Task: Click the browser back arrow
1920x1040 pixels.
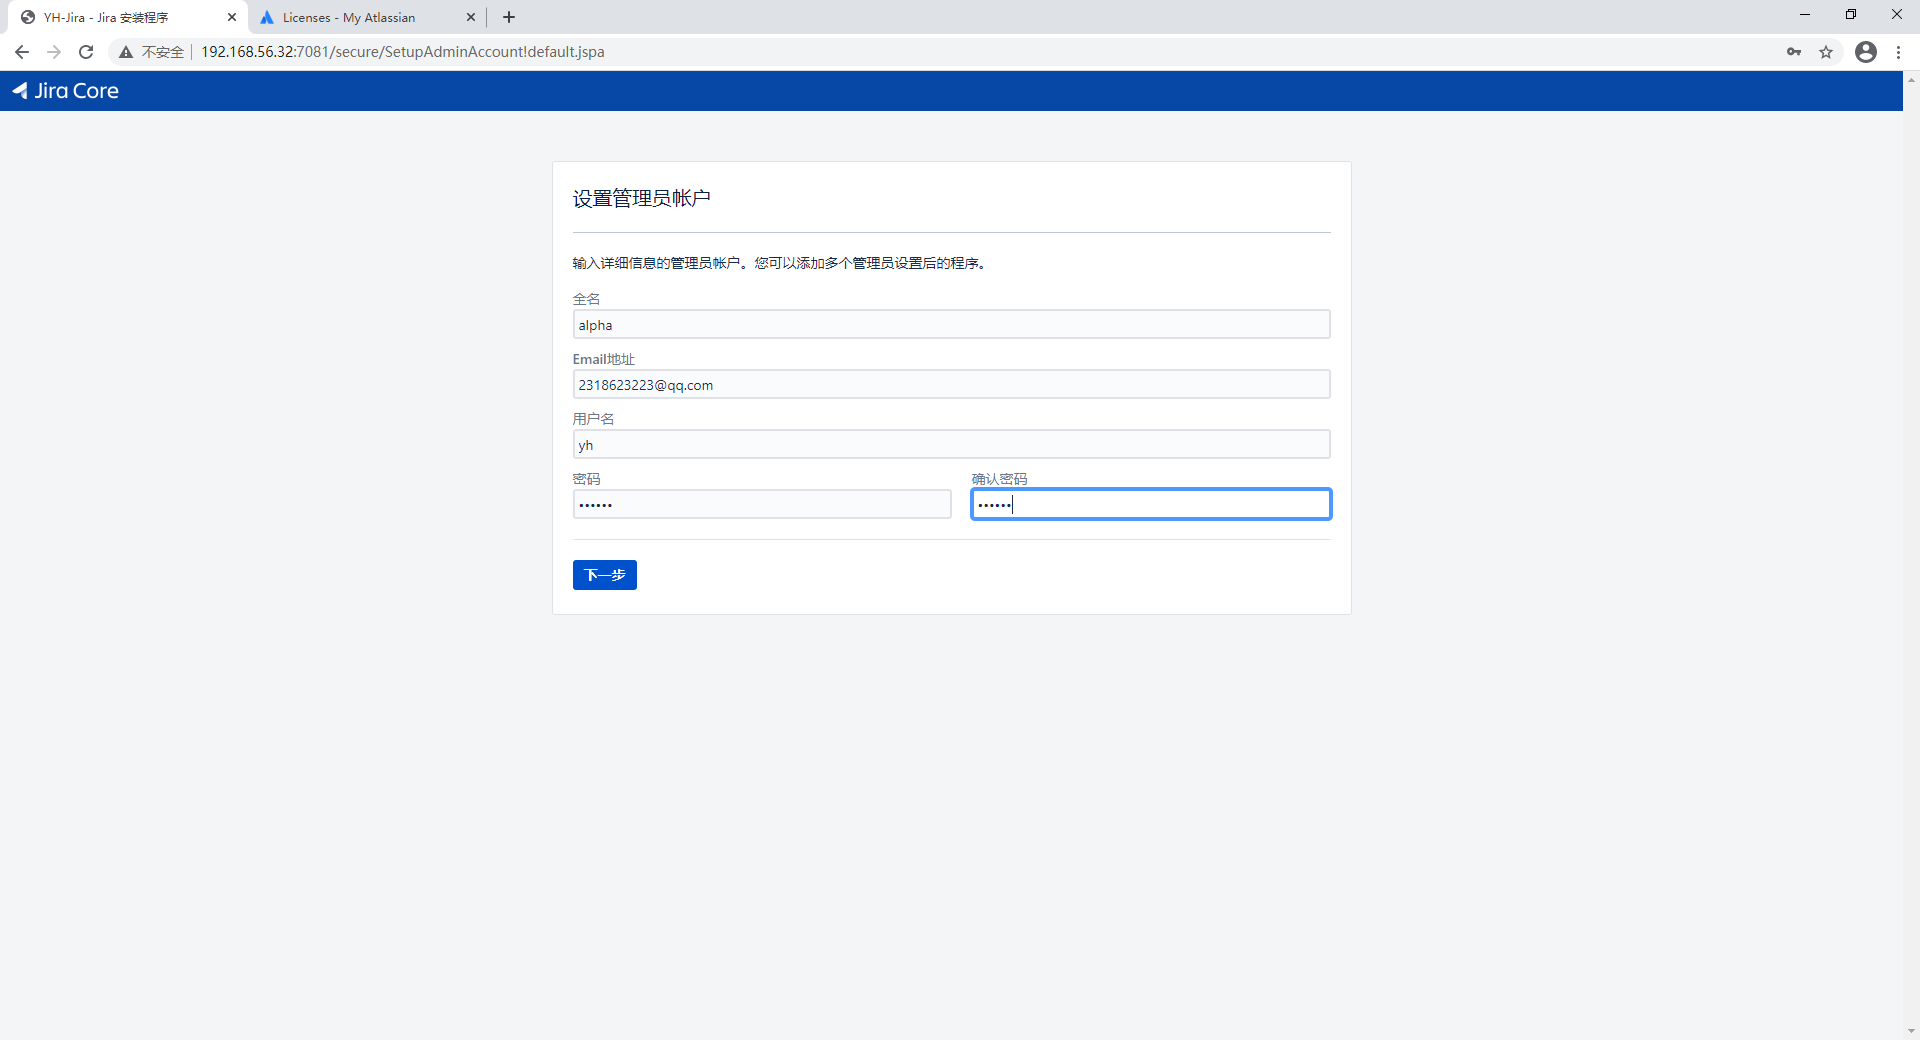Action: (22, 52)
